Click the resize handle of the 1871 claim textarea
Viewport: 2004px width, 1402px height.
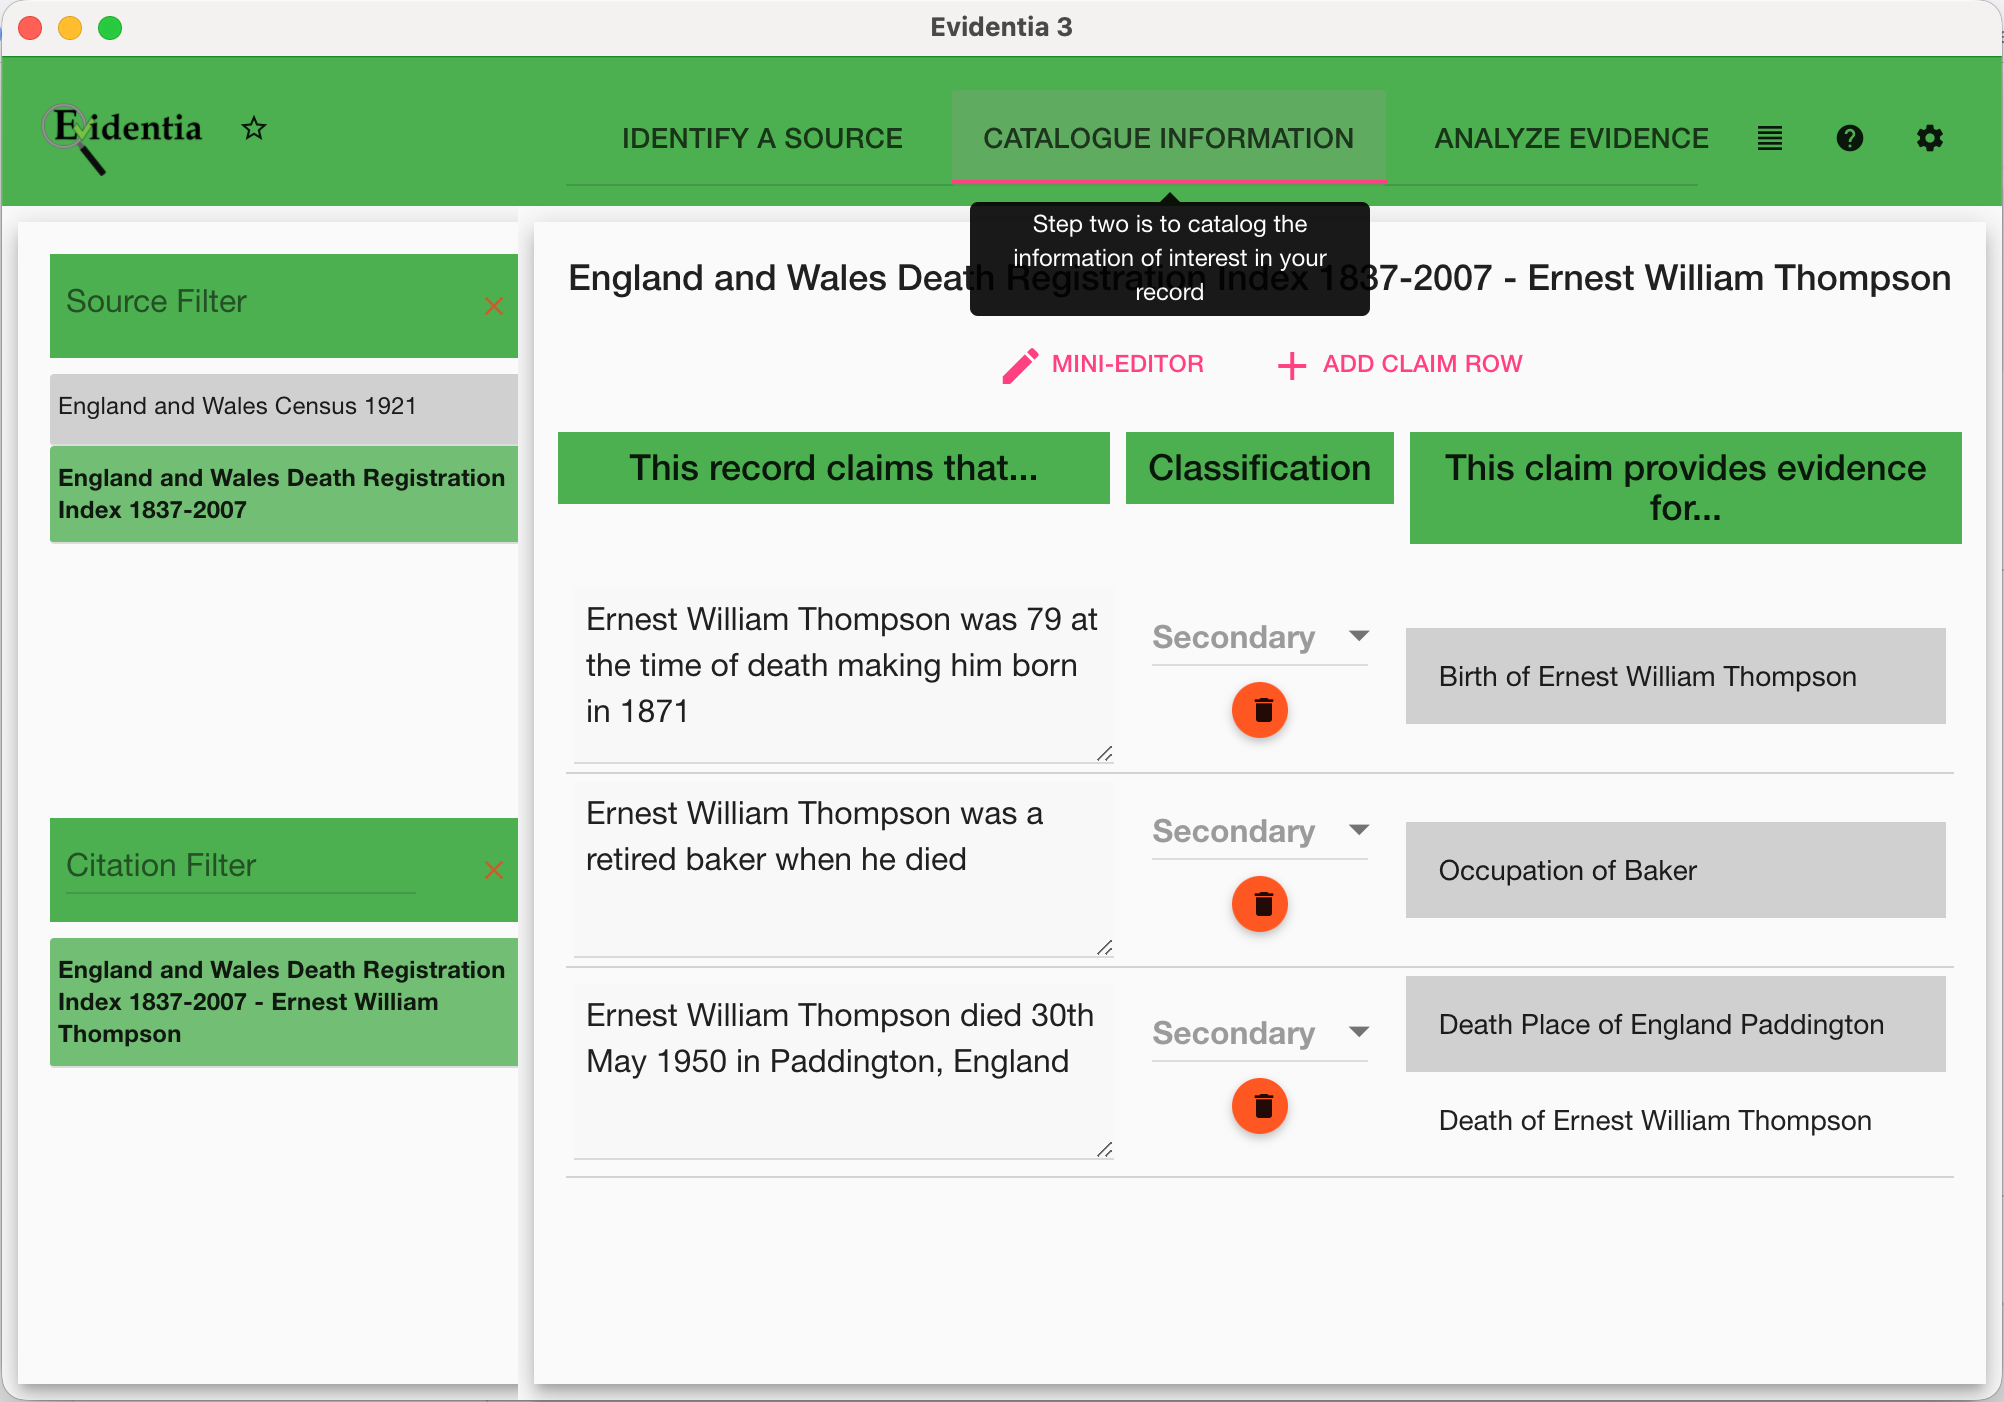pos(1104,754)
